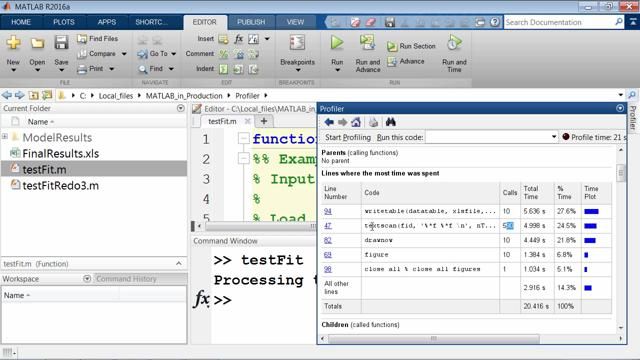Click the smart Indent icon
The height and width of the screenshot is (360, 640).
(x=223, y=69)
